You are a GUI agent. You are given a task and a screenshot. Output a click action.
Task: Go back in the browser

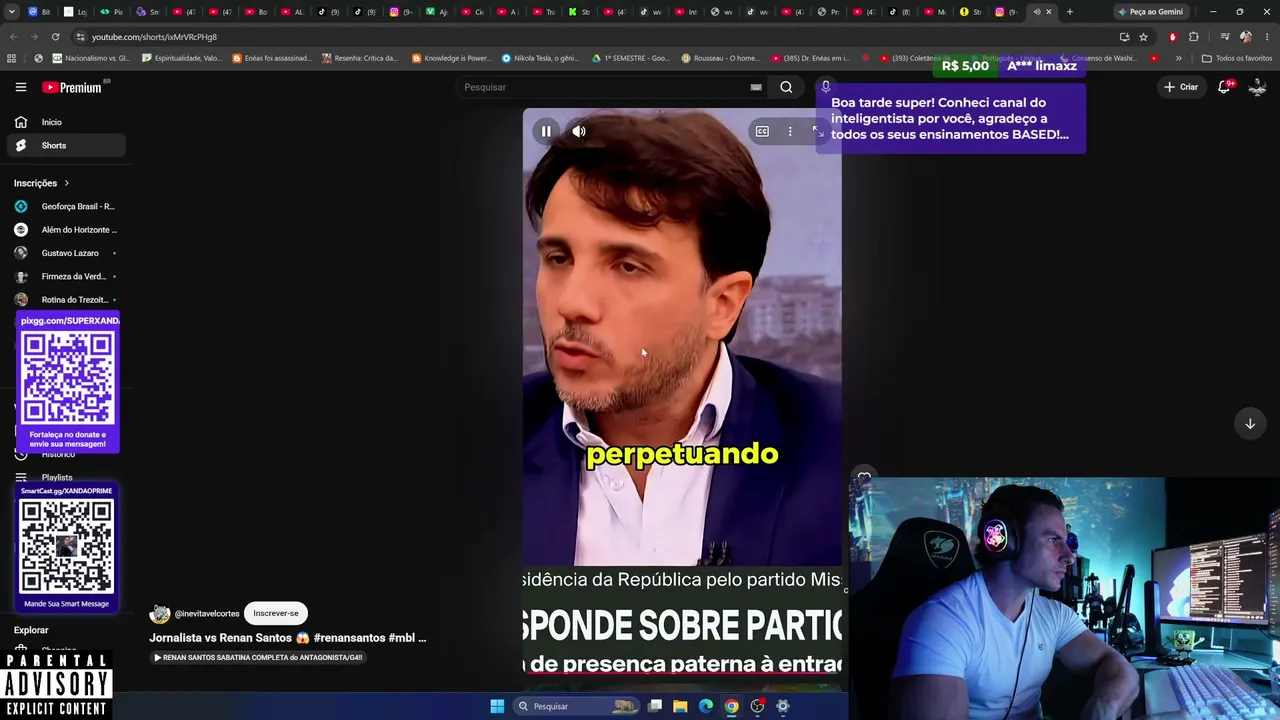pos(13,37)
